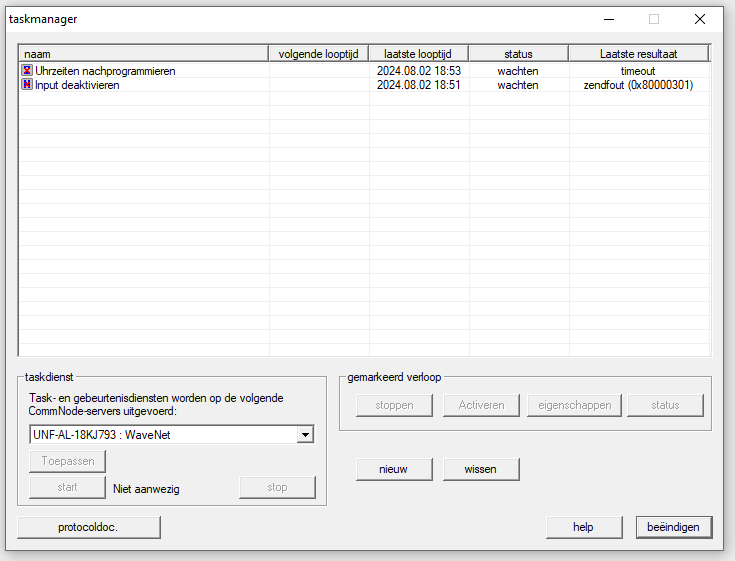Click the start button in taskdienst
The image size is (735, 561).
click(x=67, y=487)
